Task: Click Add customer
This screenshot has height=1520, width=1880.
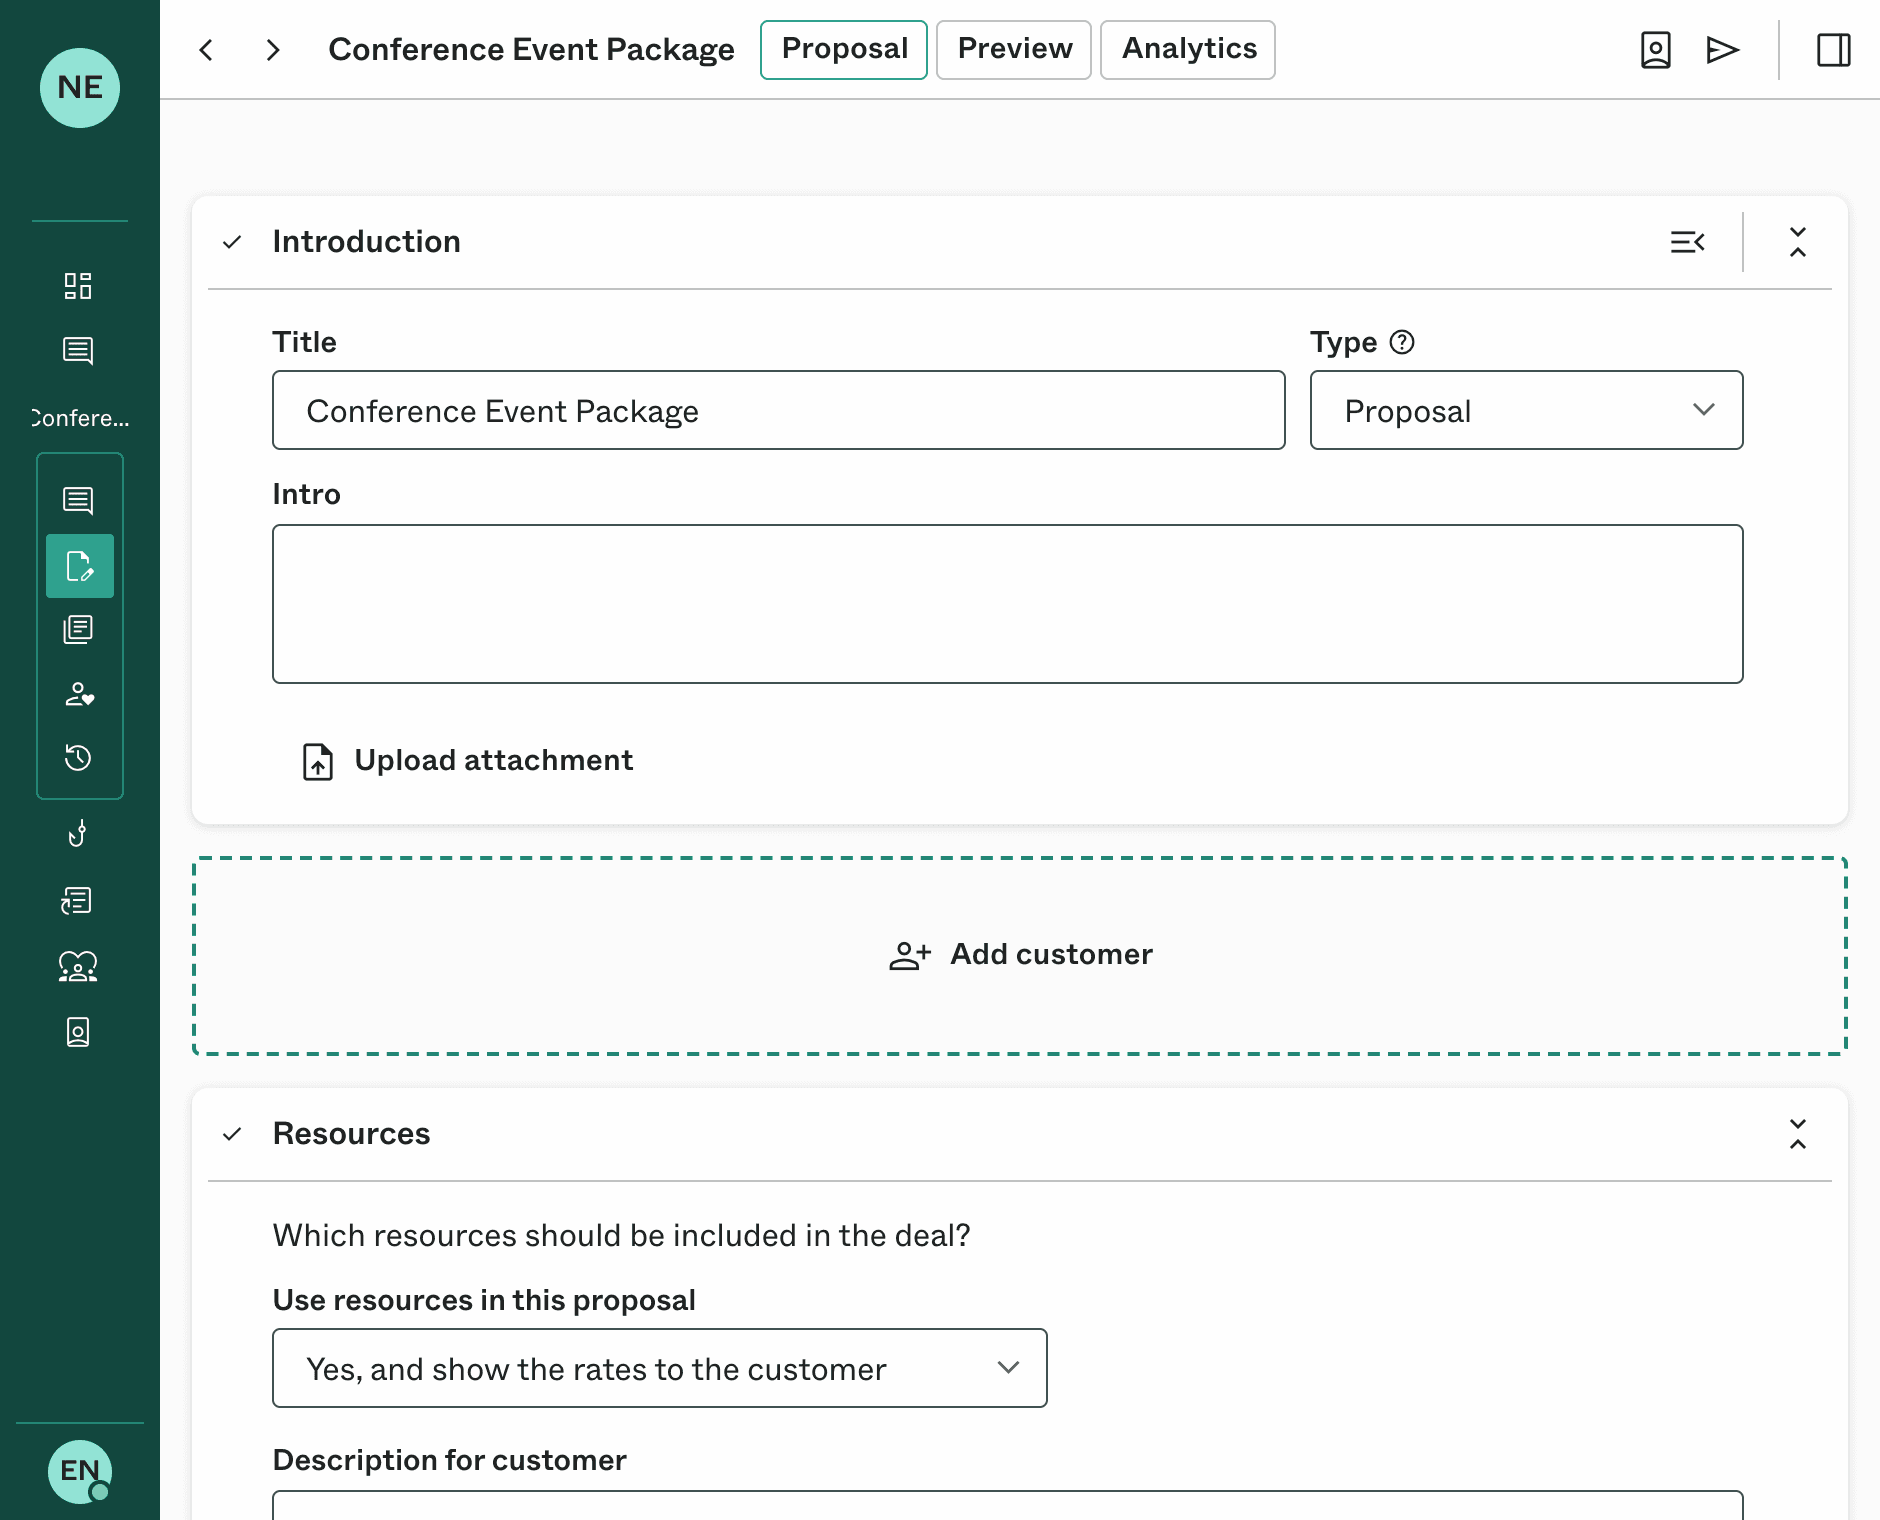Action: tap(1020, 955)
